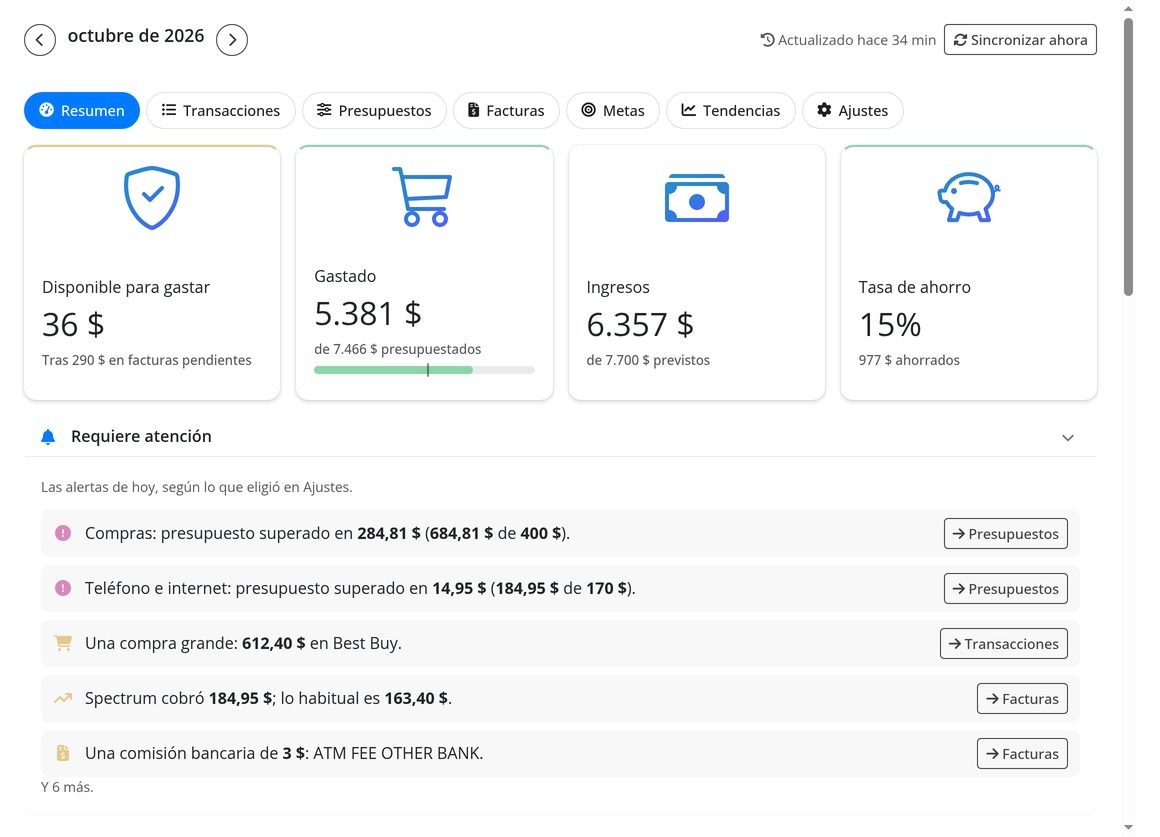Open Presupuestos from the Compras alert

pyautogui.click(x=1005, y=534)
